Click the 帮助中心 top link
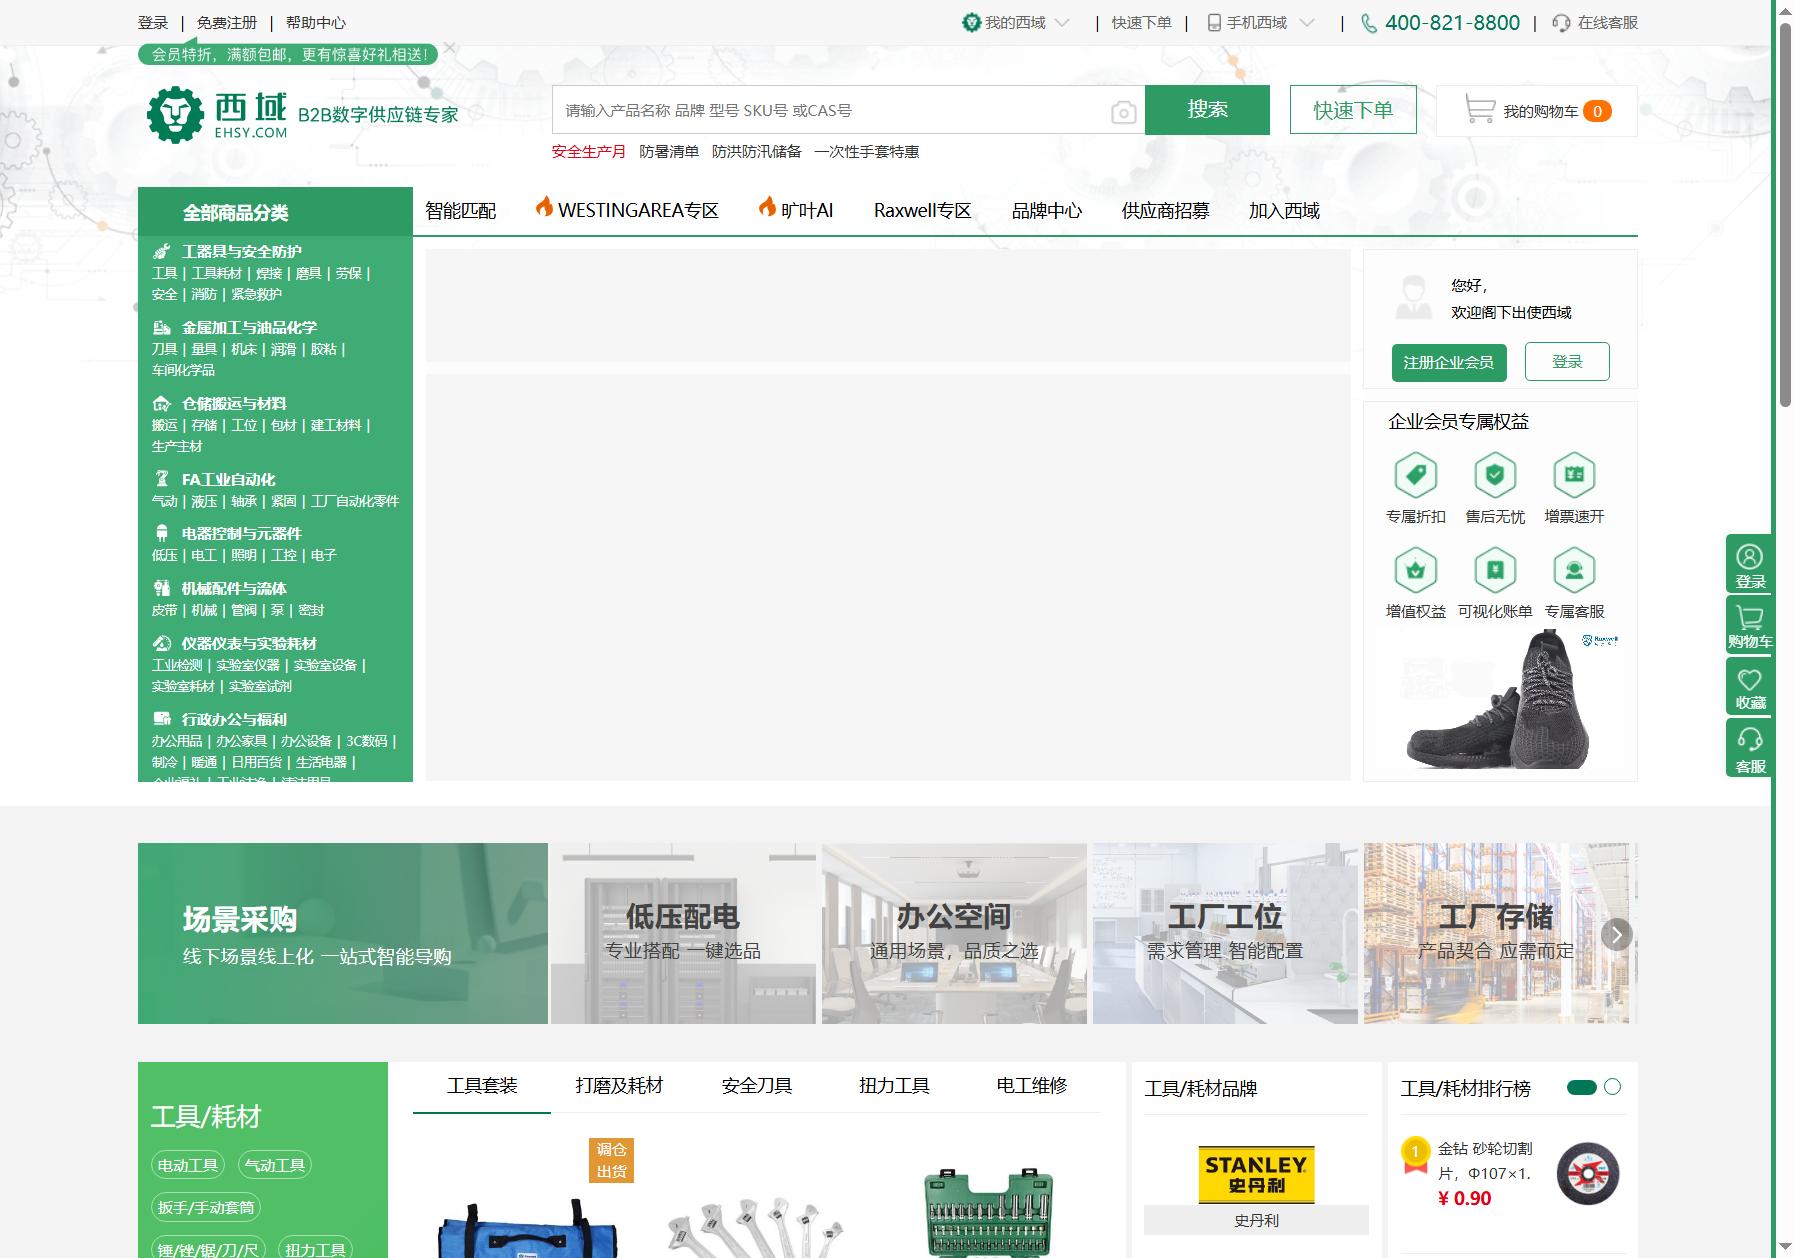The width and height of the screenshot is (1795, 1258). pyautogui.click(x=316, y=22)
